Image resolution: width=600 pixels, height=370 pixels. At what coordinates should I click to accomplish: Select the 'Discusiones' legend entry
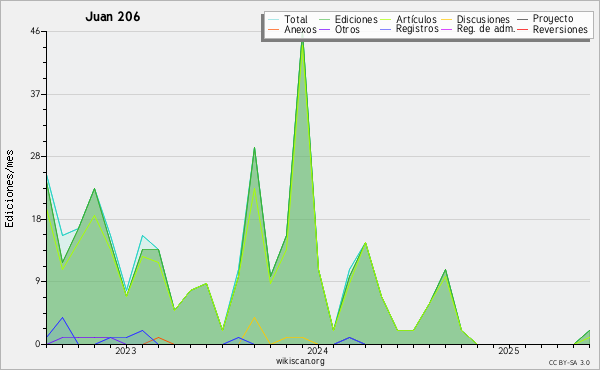coord(483,19)
